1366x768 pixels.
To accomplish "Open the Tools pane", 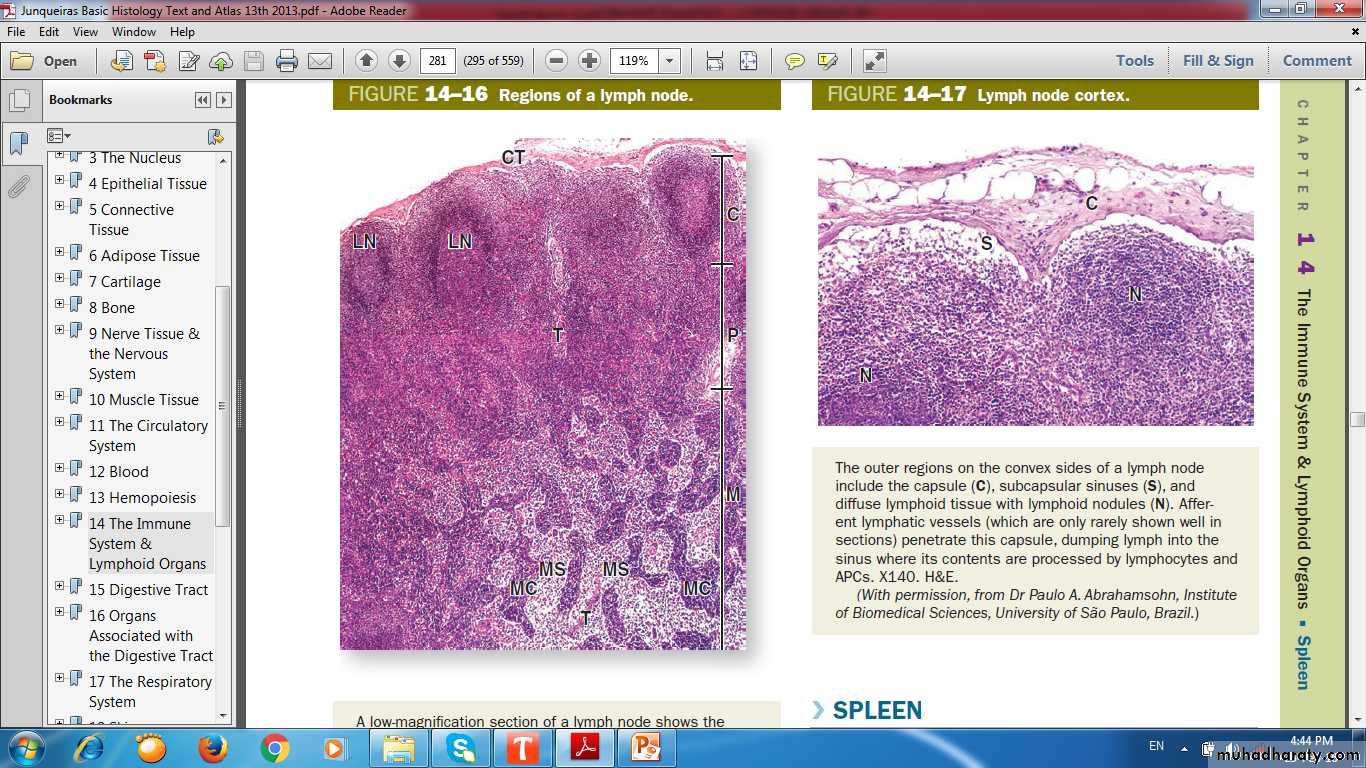I will click(x=1135, y=61).
